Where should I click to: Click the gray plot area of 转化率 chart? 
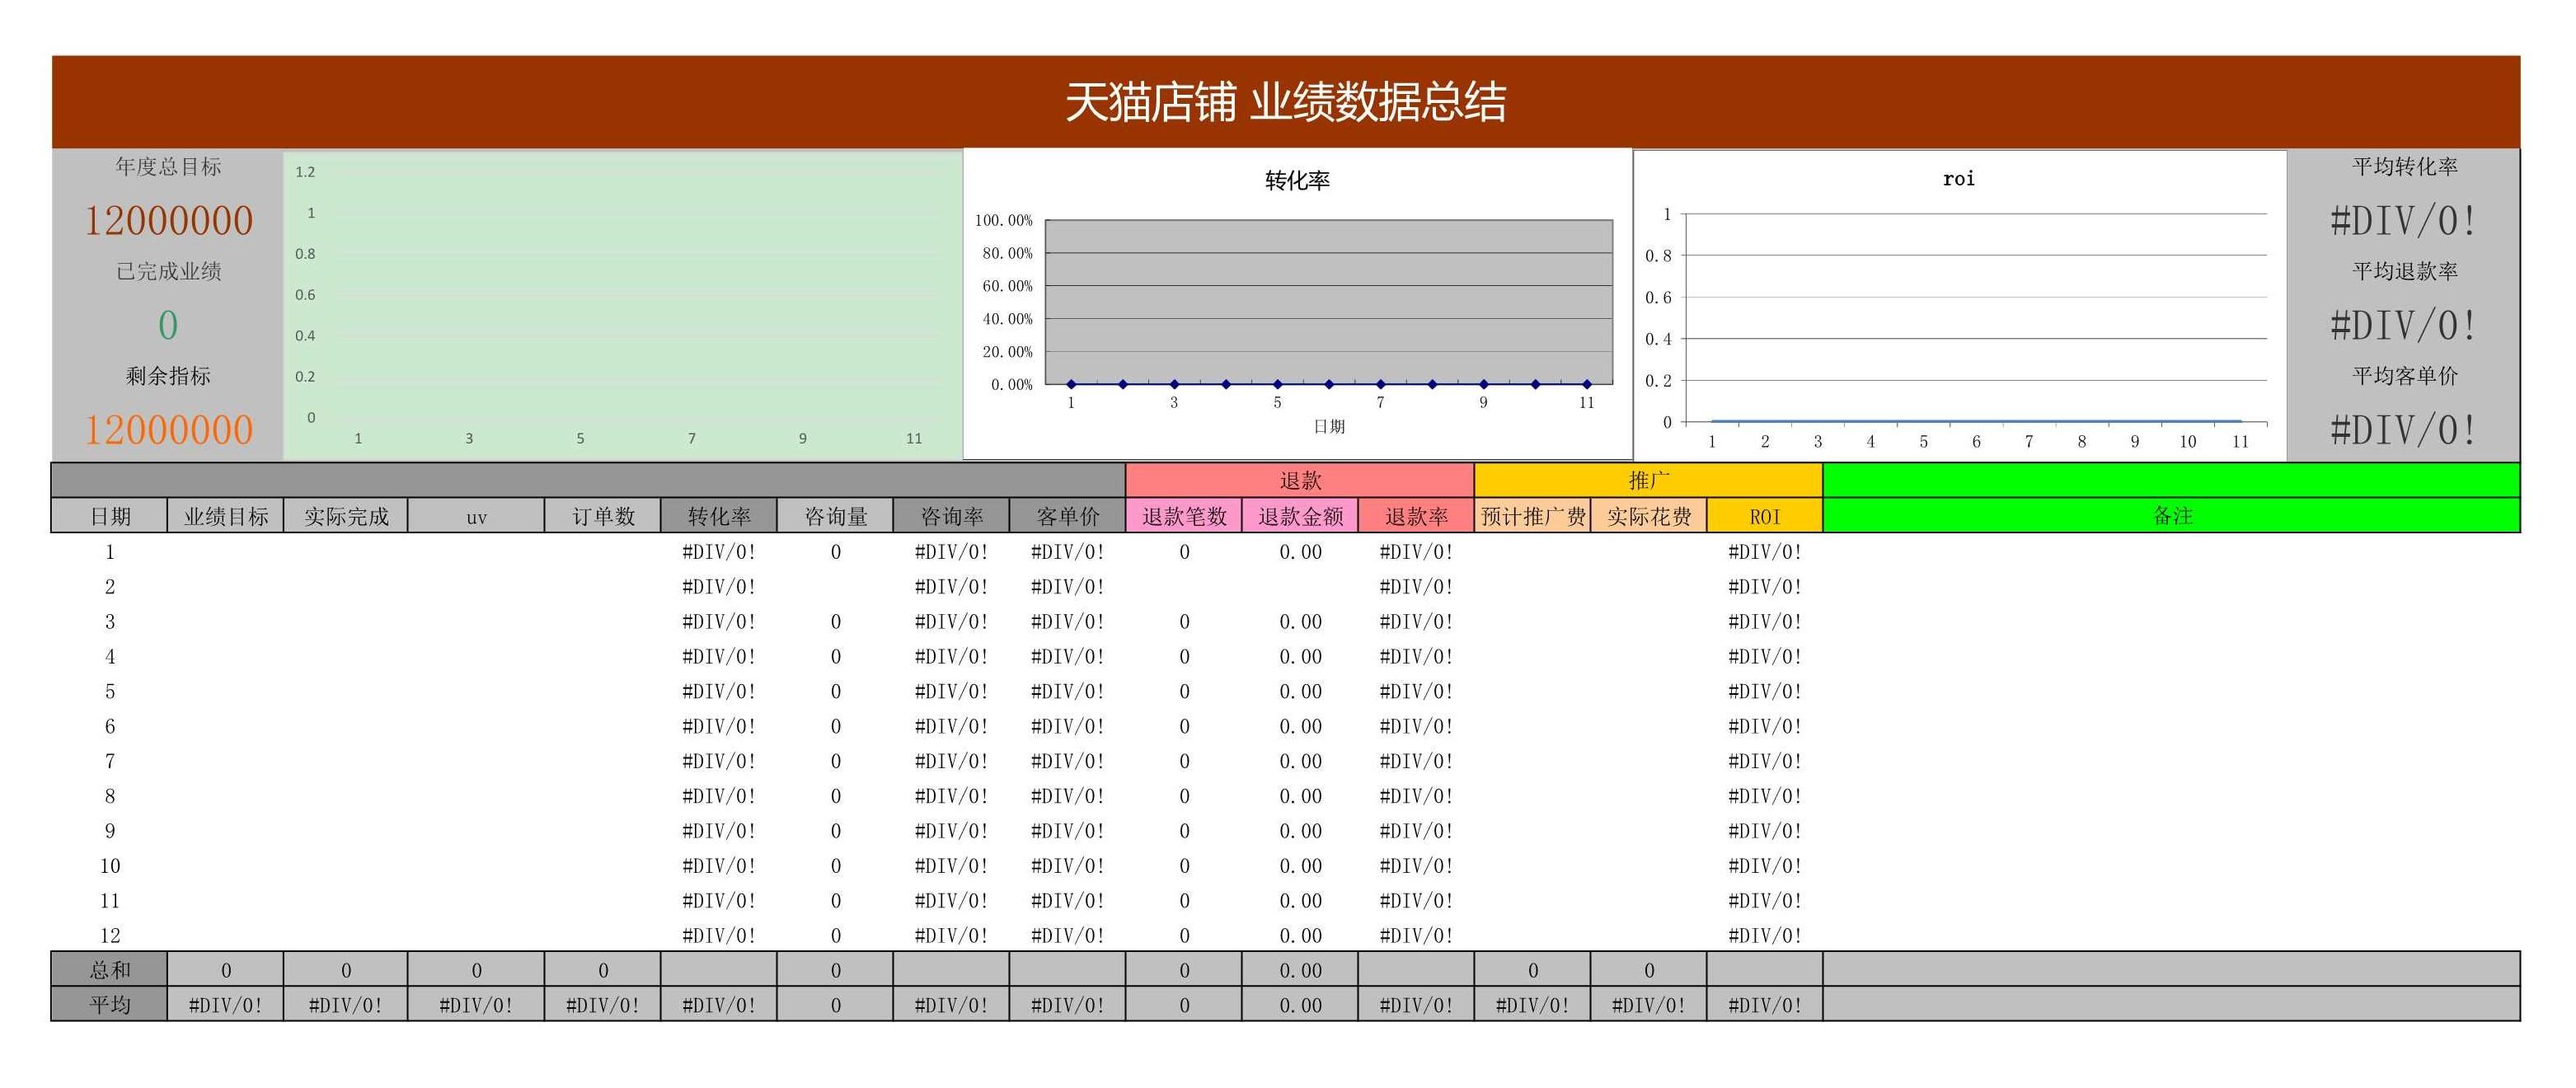click(1329, 302)
